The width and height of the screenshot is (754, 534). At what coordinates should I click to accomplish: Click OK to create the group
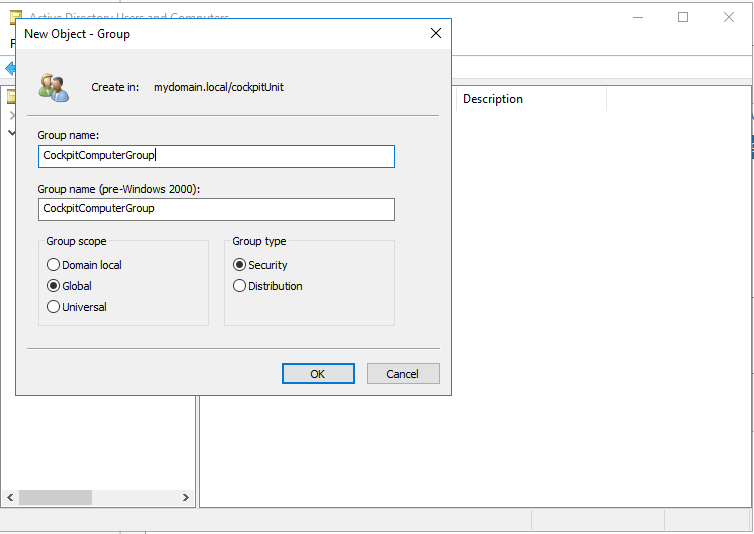click(x=318, y=374)
